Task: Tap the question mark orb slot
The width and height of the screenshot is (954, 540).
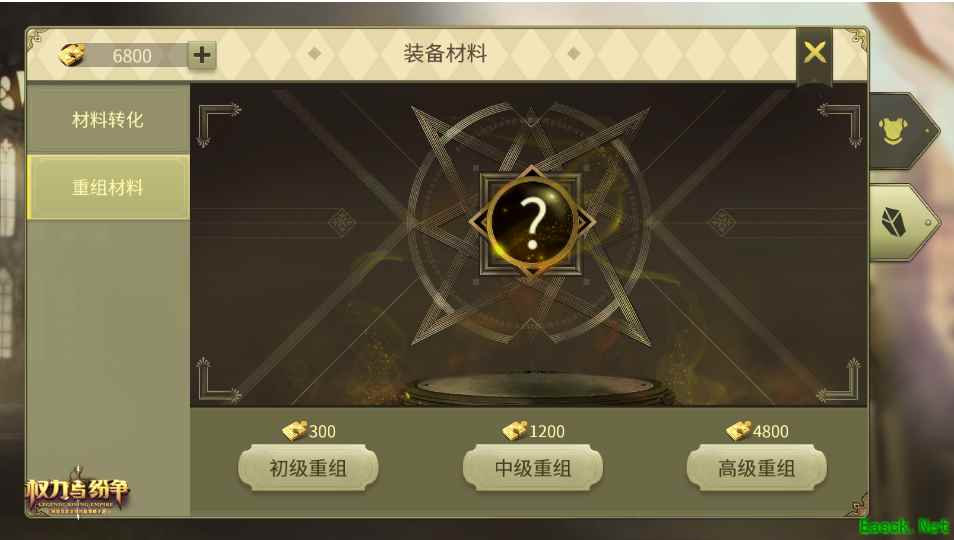Action: click(x=532, y=223)
